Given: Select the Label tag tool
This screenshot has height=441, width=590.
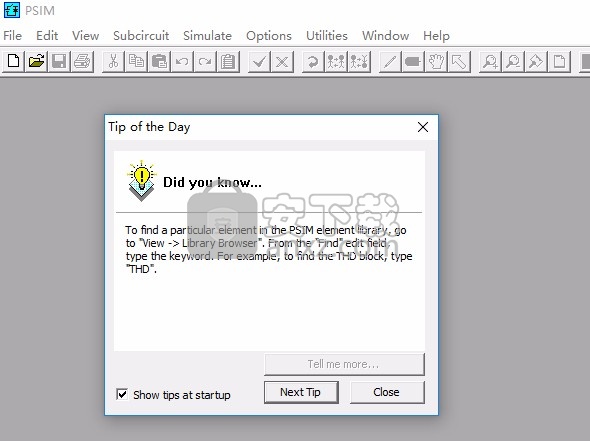Looking at the screenshot, I should 413,61.
